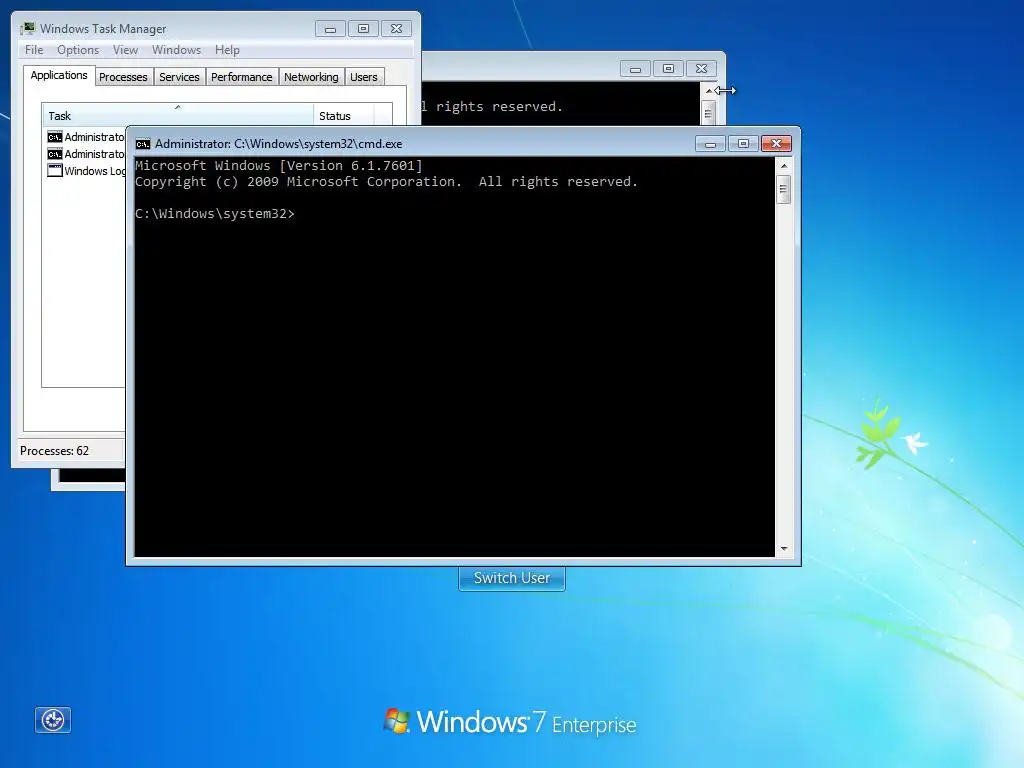Click the Microsoft Windows version line
This screenshot has height=768, width=1024.
click(279, 165)
